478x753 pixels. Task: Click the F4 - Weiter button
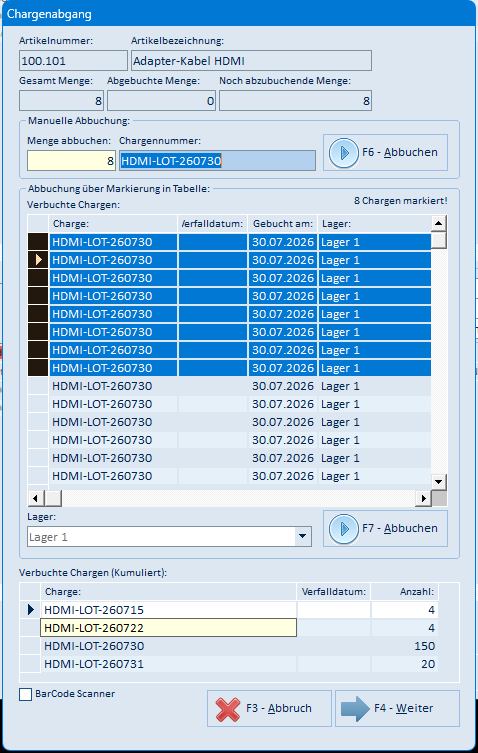click(397, 708)
